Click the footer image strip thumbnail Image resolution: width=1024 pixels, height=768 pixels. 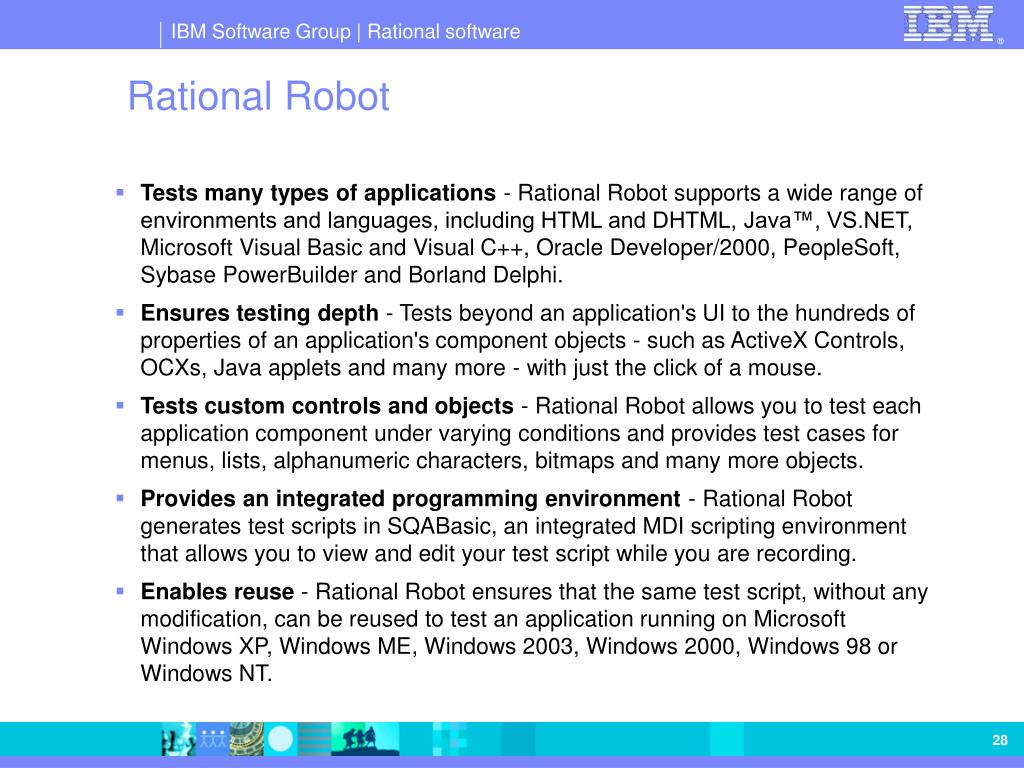point(280,739)
